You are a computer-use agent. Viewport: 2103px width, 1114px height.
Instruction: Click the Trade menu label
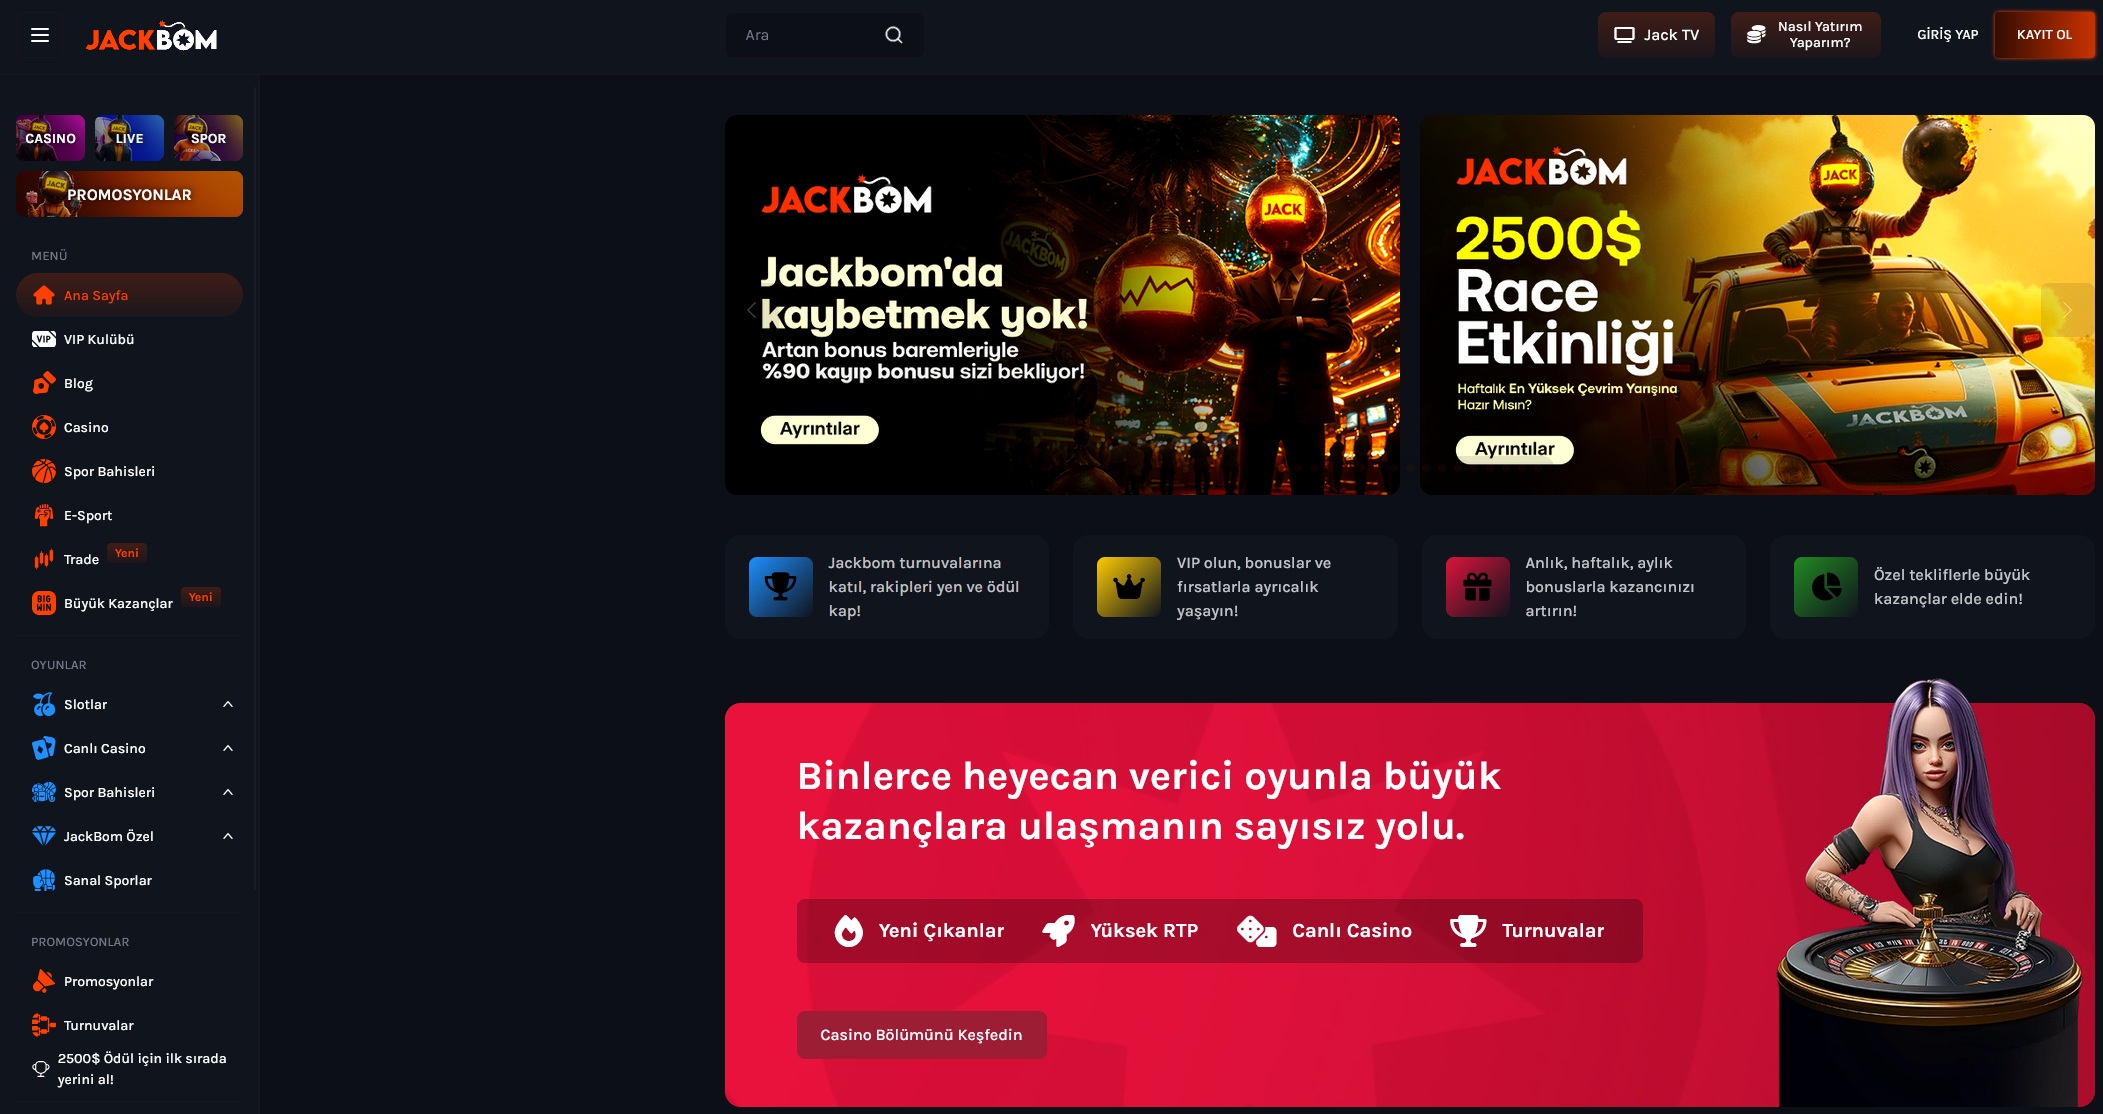81,560
